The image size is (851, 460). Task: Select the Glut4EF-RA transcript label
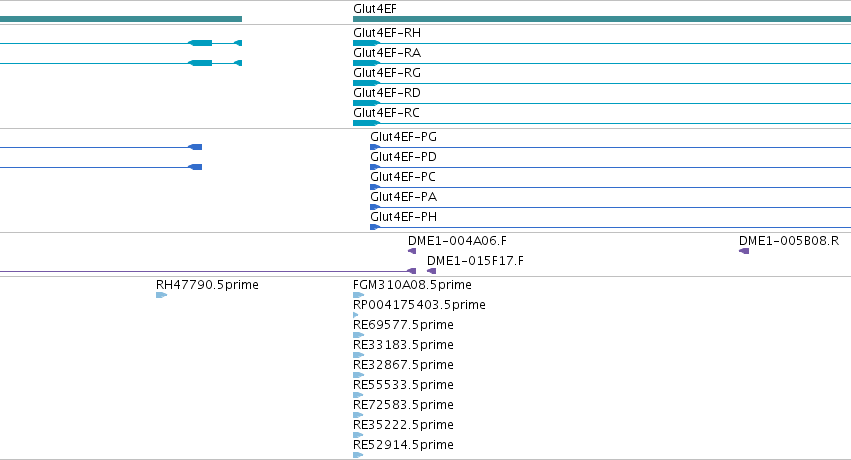point(386,53)
